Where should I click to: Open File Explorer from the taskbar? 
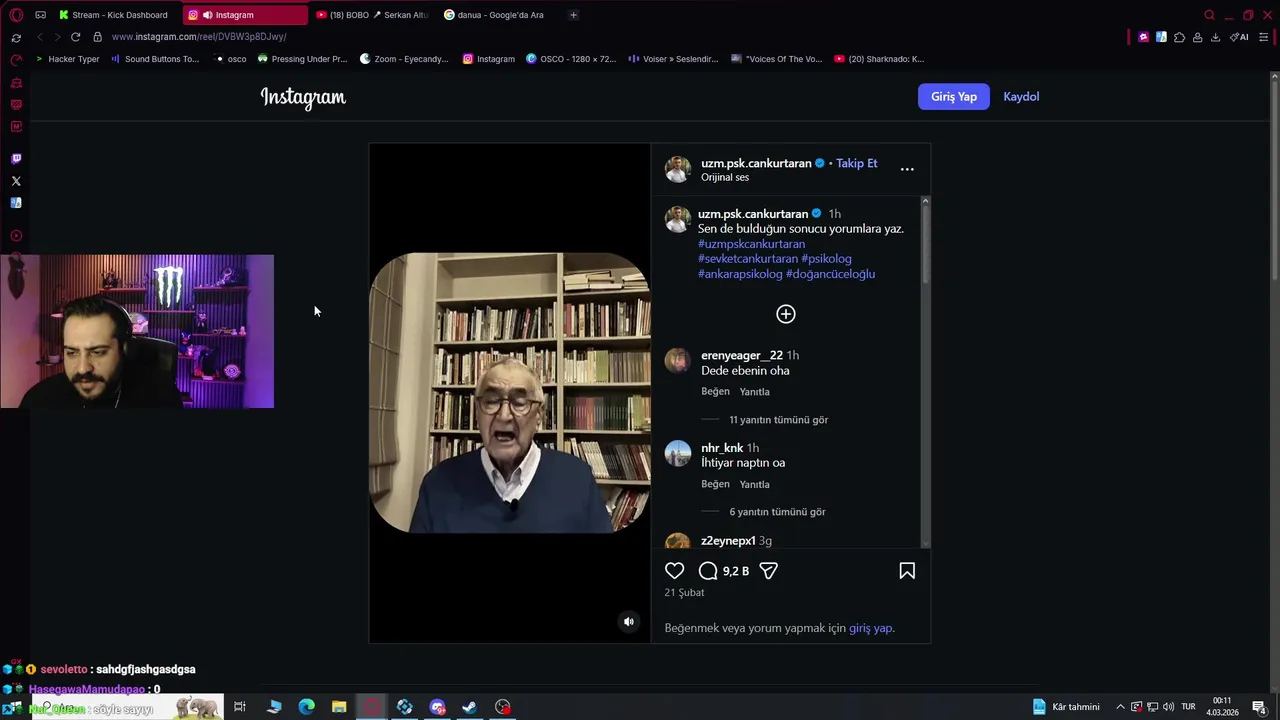coord(339,707)
